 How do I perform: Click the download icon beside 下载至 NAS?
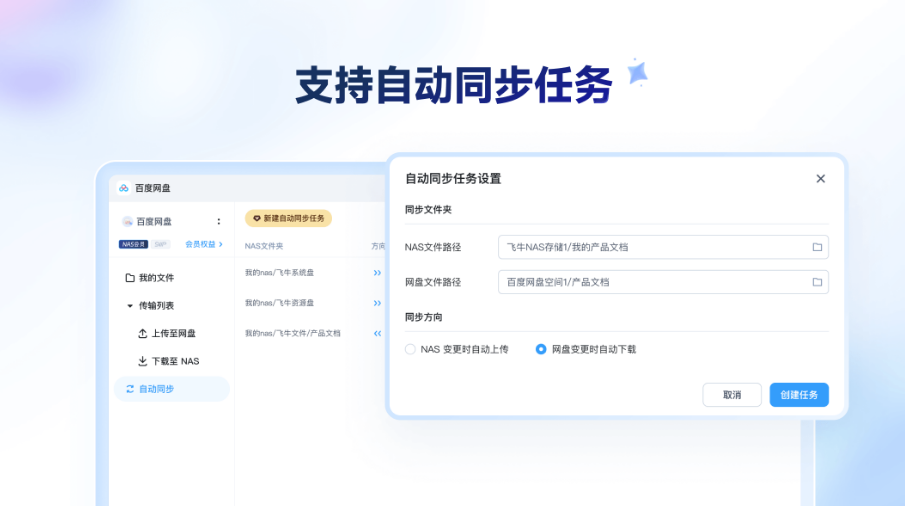click(x=143, y=361)
